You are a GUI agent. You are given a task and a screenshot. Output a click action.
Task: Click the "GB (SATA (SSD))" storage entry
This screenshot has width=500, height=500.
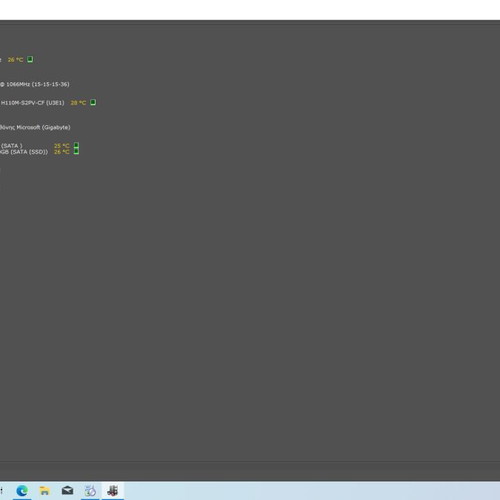coord(24,152)
